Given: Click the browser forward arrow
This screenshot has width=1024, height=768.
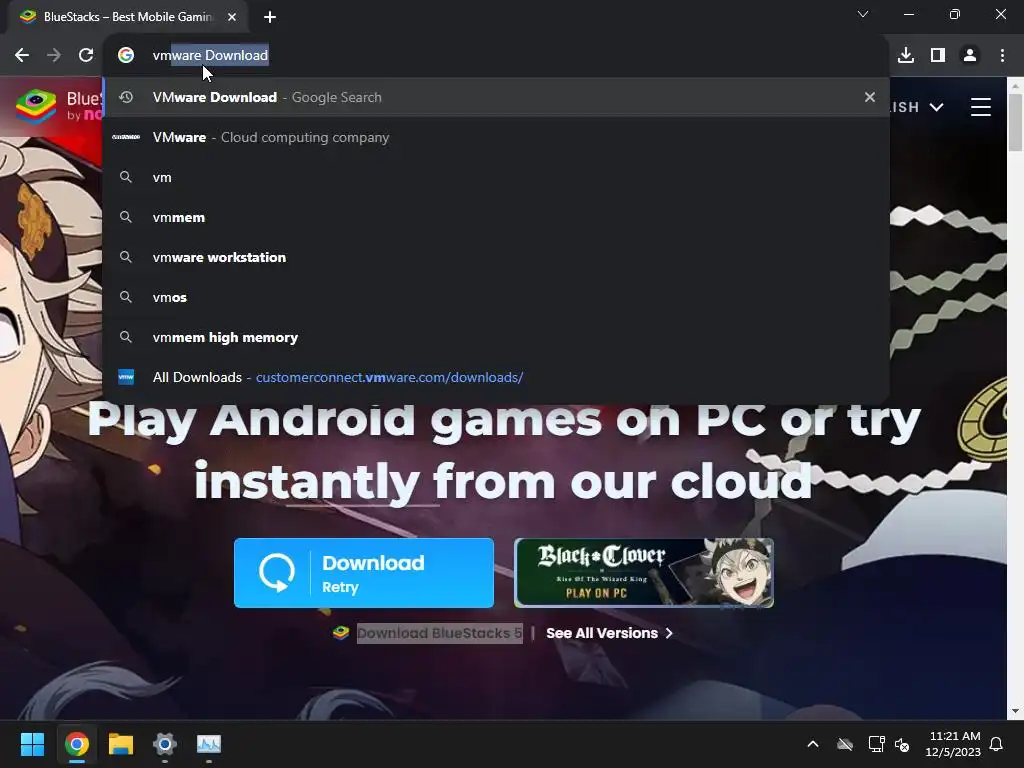Looking at the screenshot, I should point(54,56).
